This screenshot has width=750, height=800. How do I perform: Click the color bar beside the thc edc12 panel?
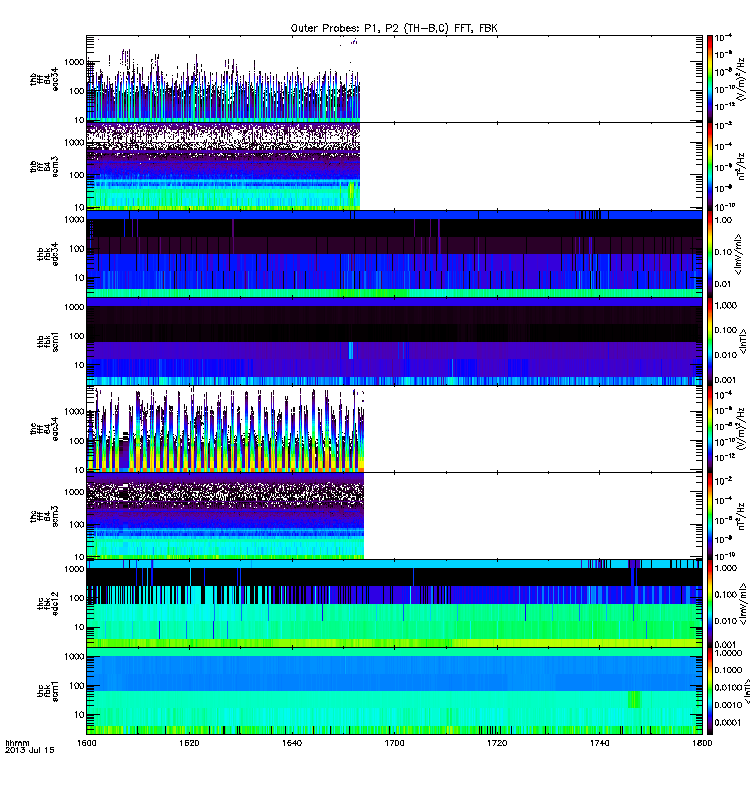709,604
